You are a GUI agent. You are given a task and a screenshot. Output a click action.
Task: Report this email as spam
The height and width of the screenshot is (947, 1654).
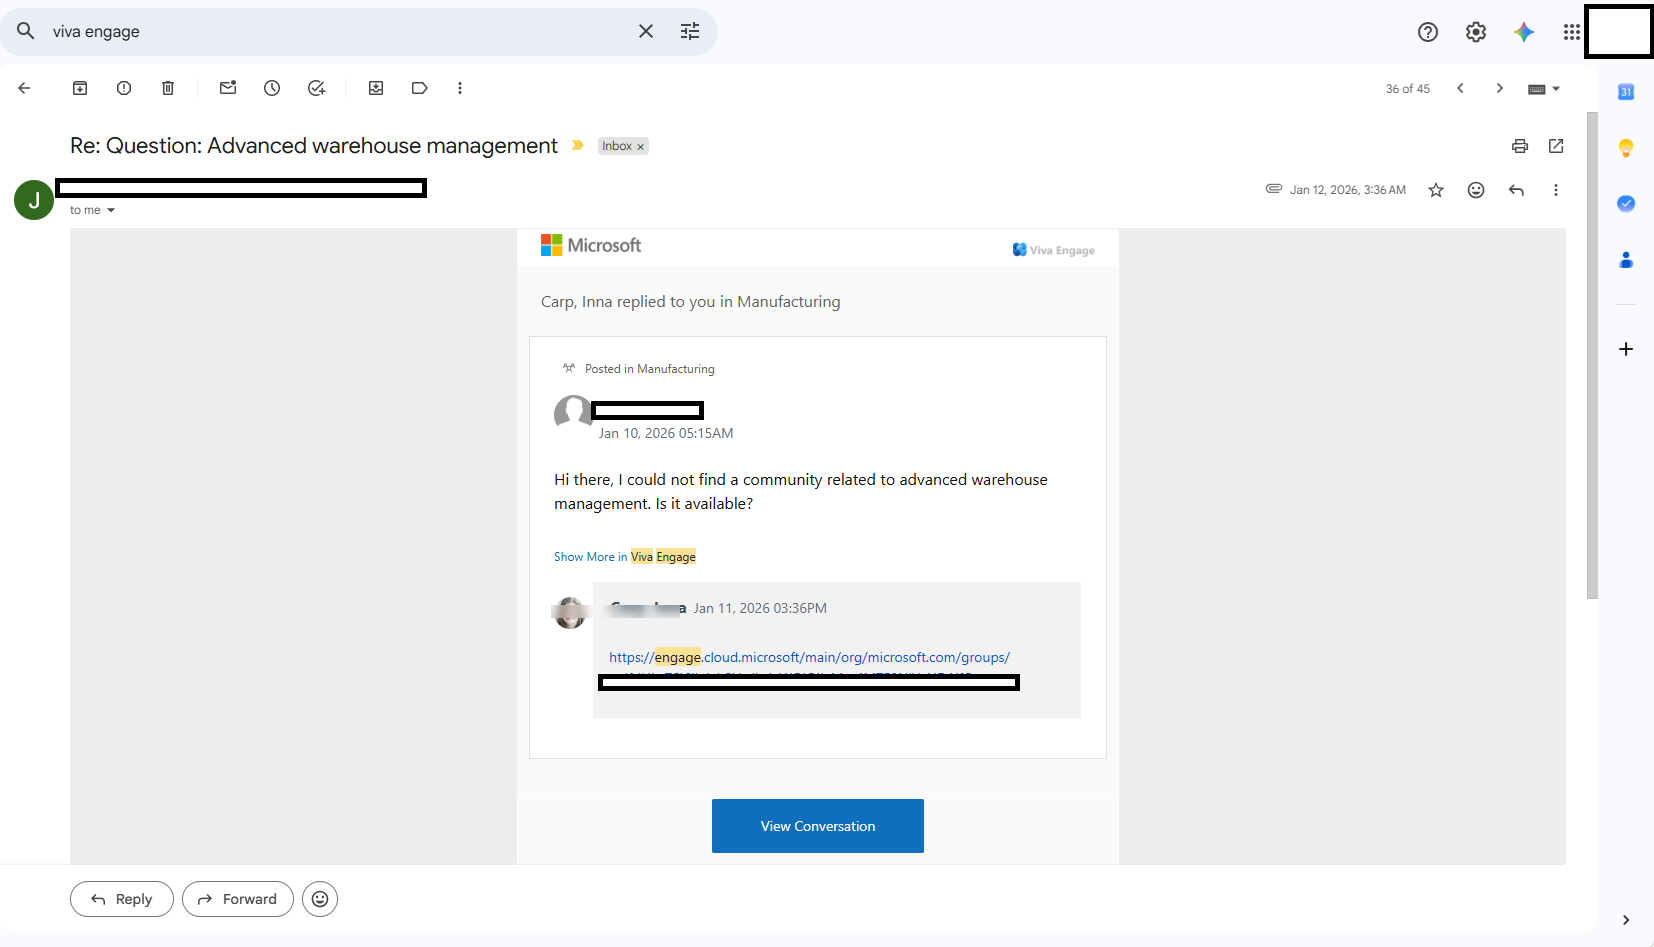[x=124, y=88]
